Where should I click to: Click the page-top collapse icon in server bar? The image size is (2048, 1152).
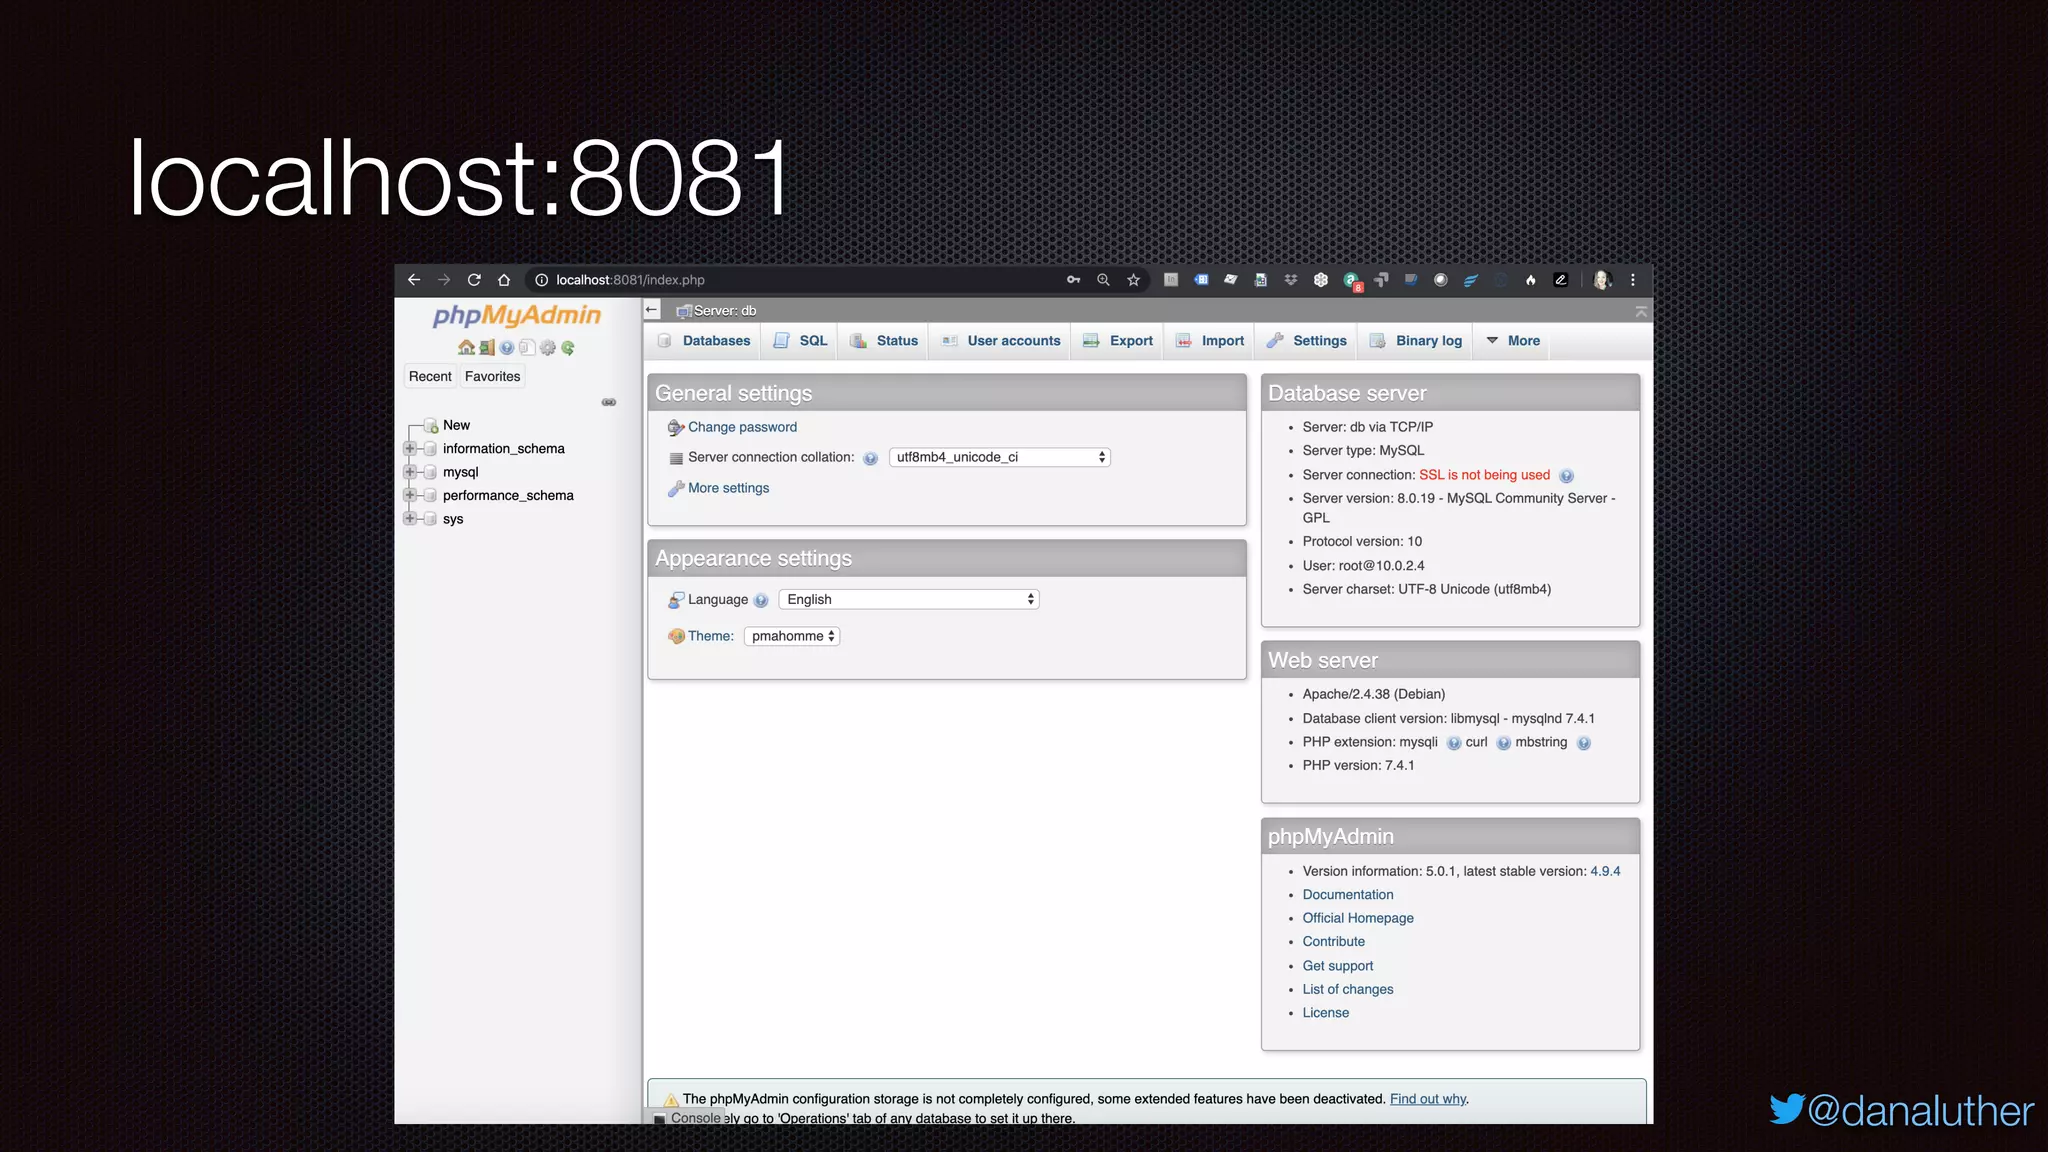[1641, 311]
